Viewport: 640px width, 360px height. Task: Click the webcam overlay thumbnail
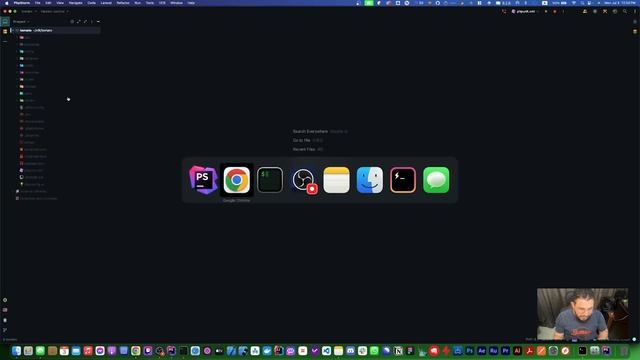[x=582, y=314]
